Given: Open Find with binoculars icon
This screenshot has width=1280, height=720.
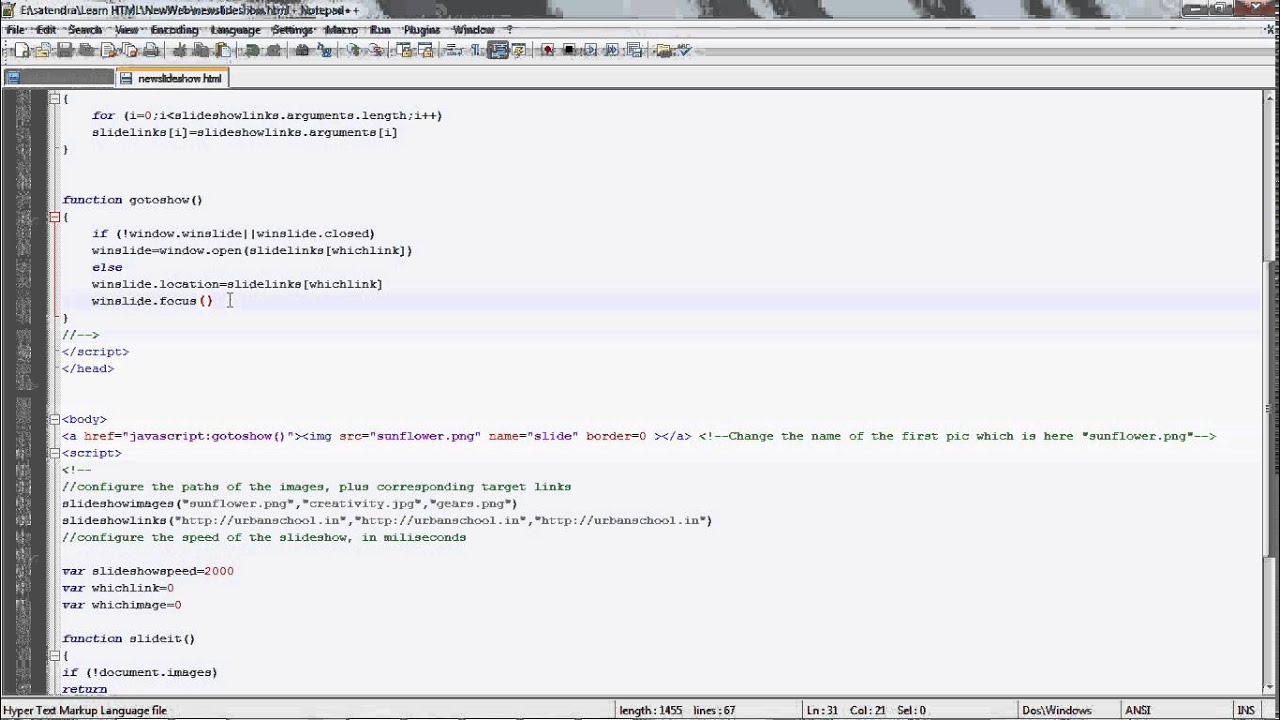Looking at the screenshot, I should pyautogui.click(x=302, y=50).
